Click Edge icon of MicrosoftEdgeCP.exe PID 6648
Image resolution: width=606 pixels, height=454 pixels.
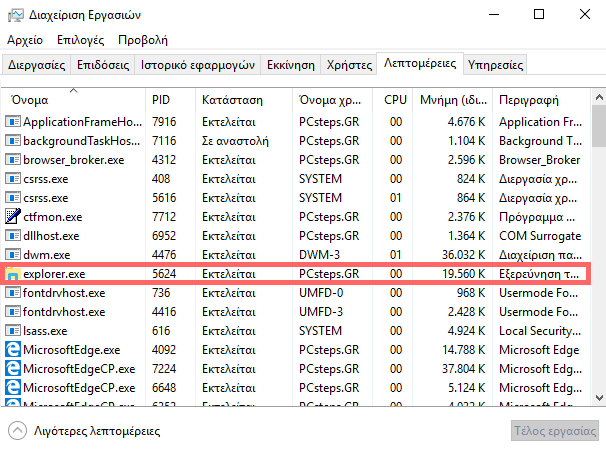(13, 387)
